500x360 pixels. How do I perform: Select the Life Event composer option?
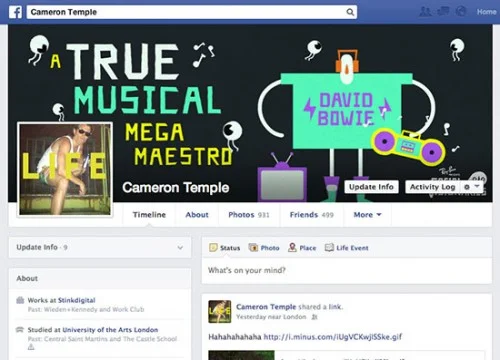(x=347, y=248)
